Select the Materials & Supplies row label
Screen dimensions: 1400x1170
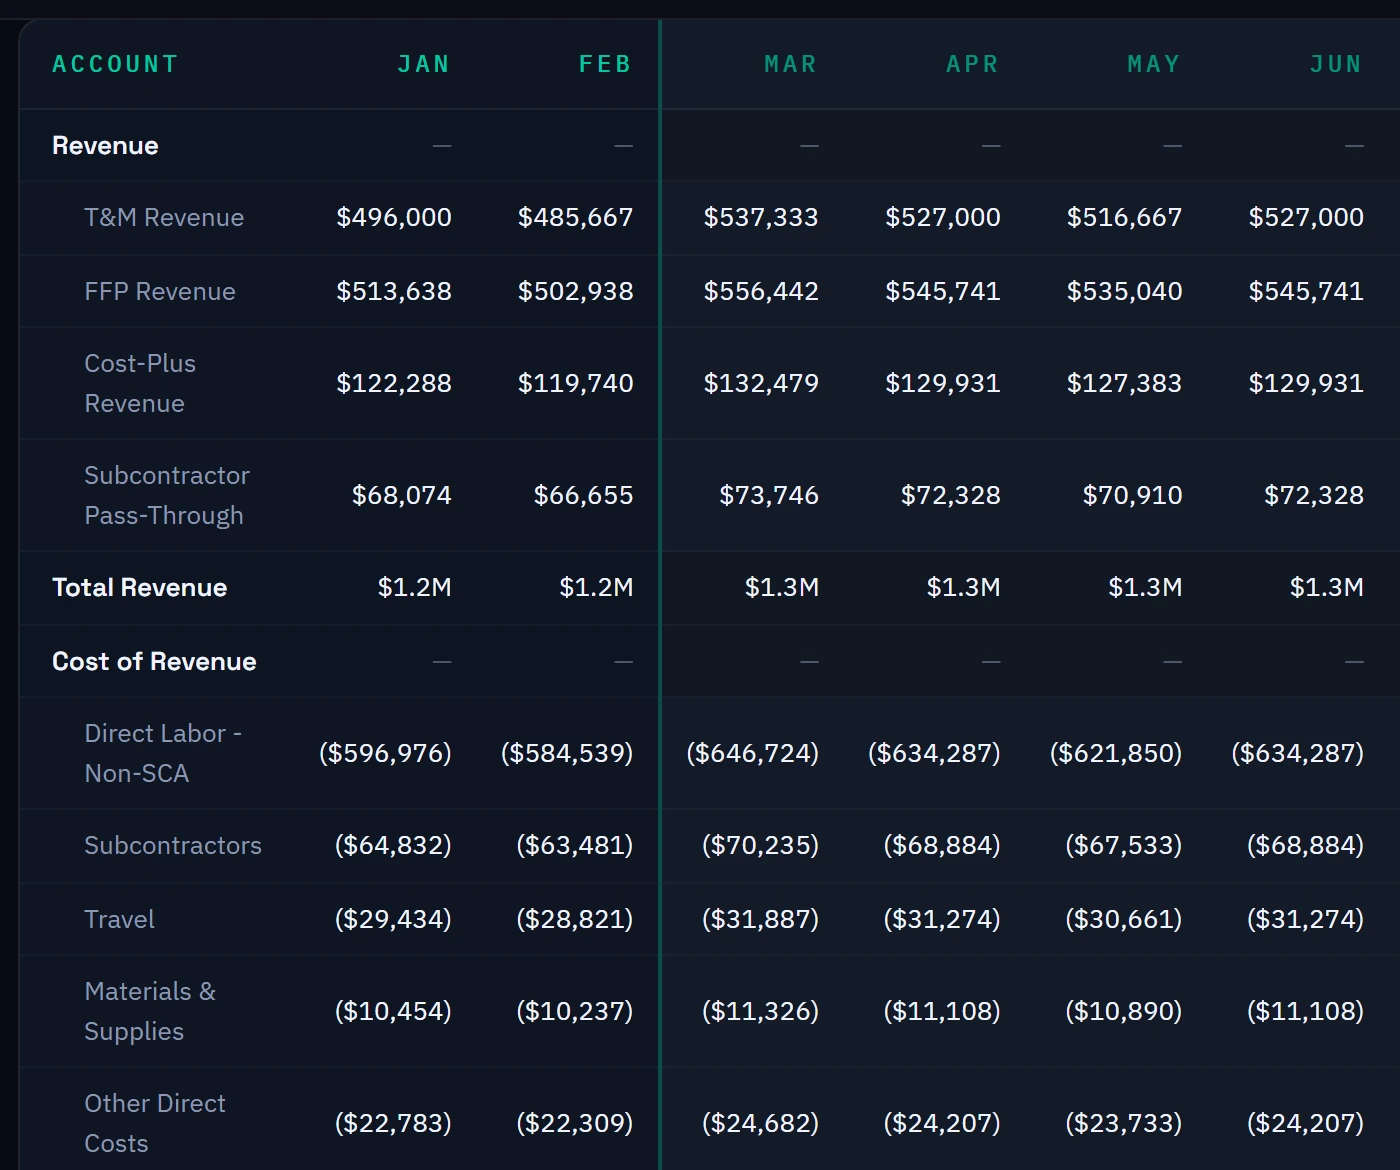(150, 1012)
